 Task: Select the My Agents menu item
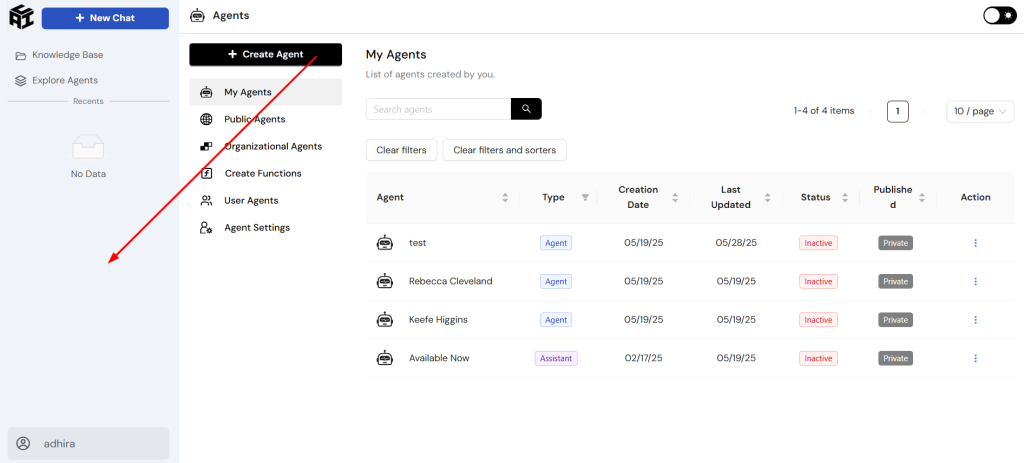pos(266,92)
